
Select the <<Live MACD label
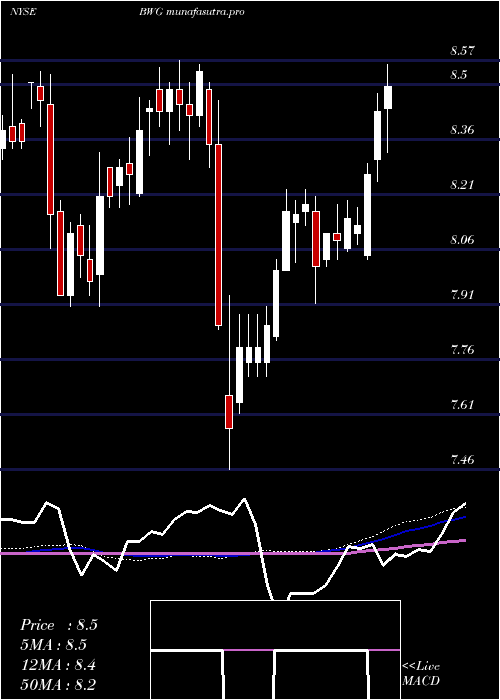pyautogui.click(x=421, y=674)
